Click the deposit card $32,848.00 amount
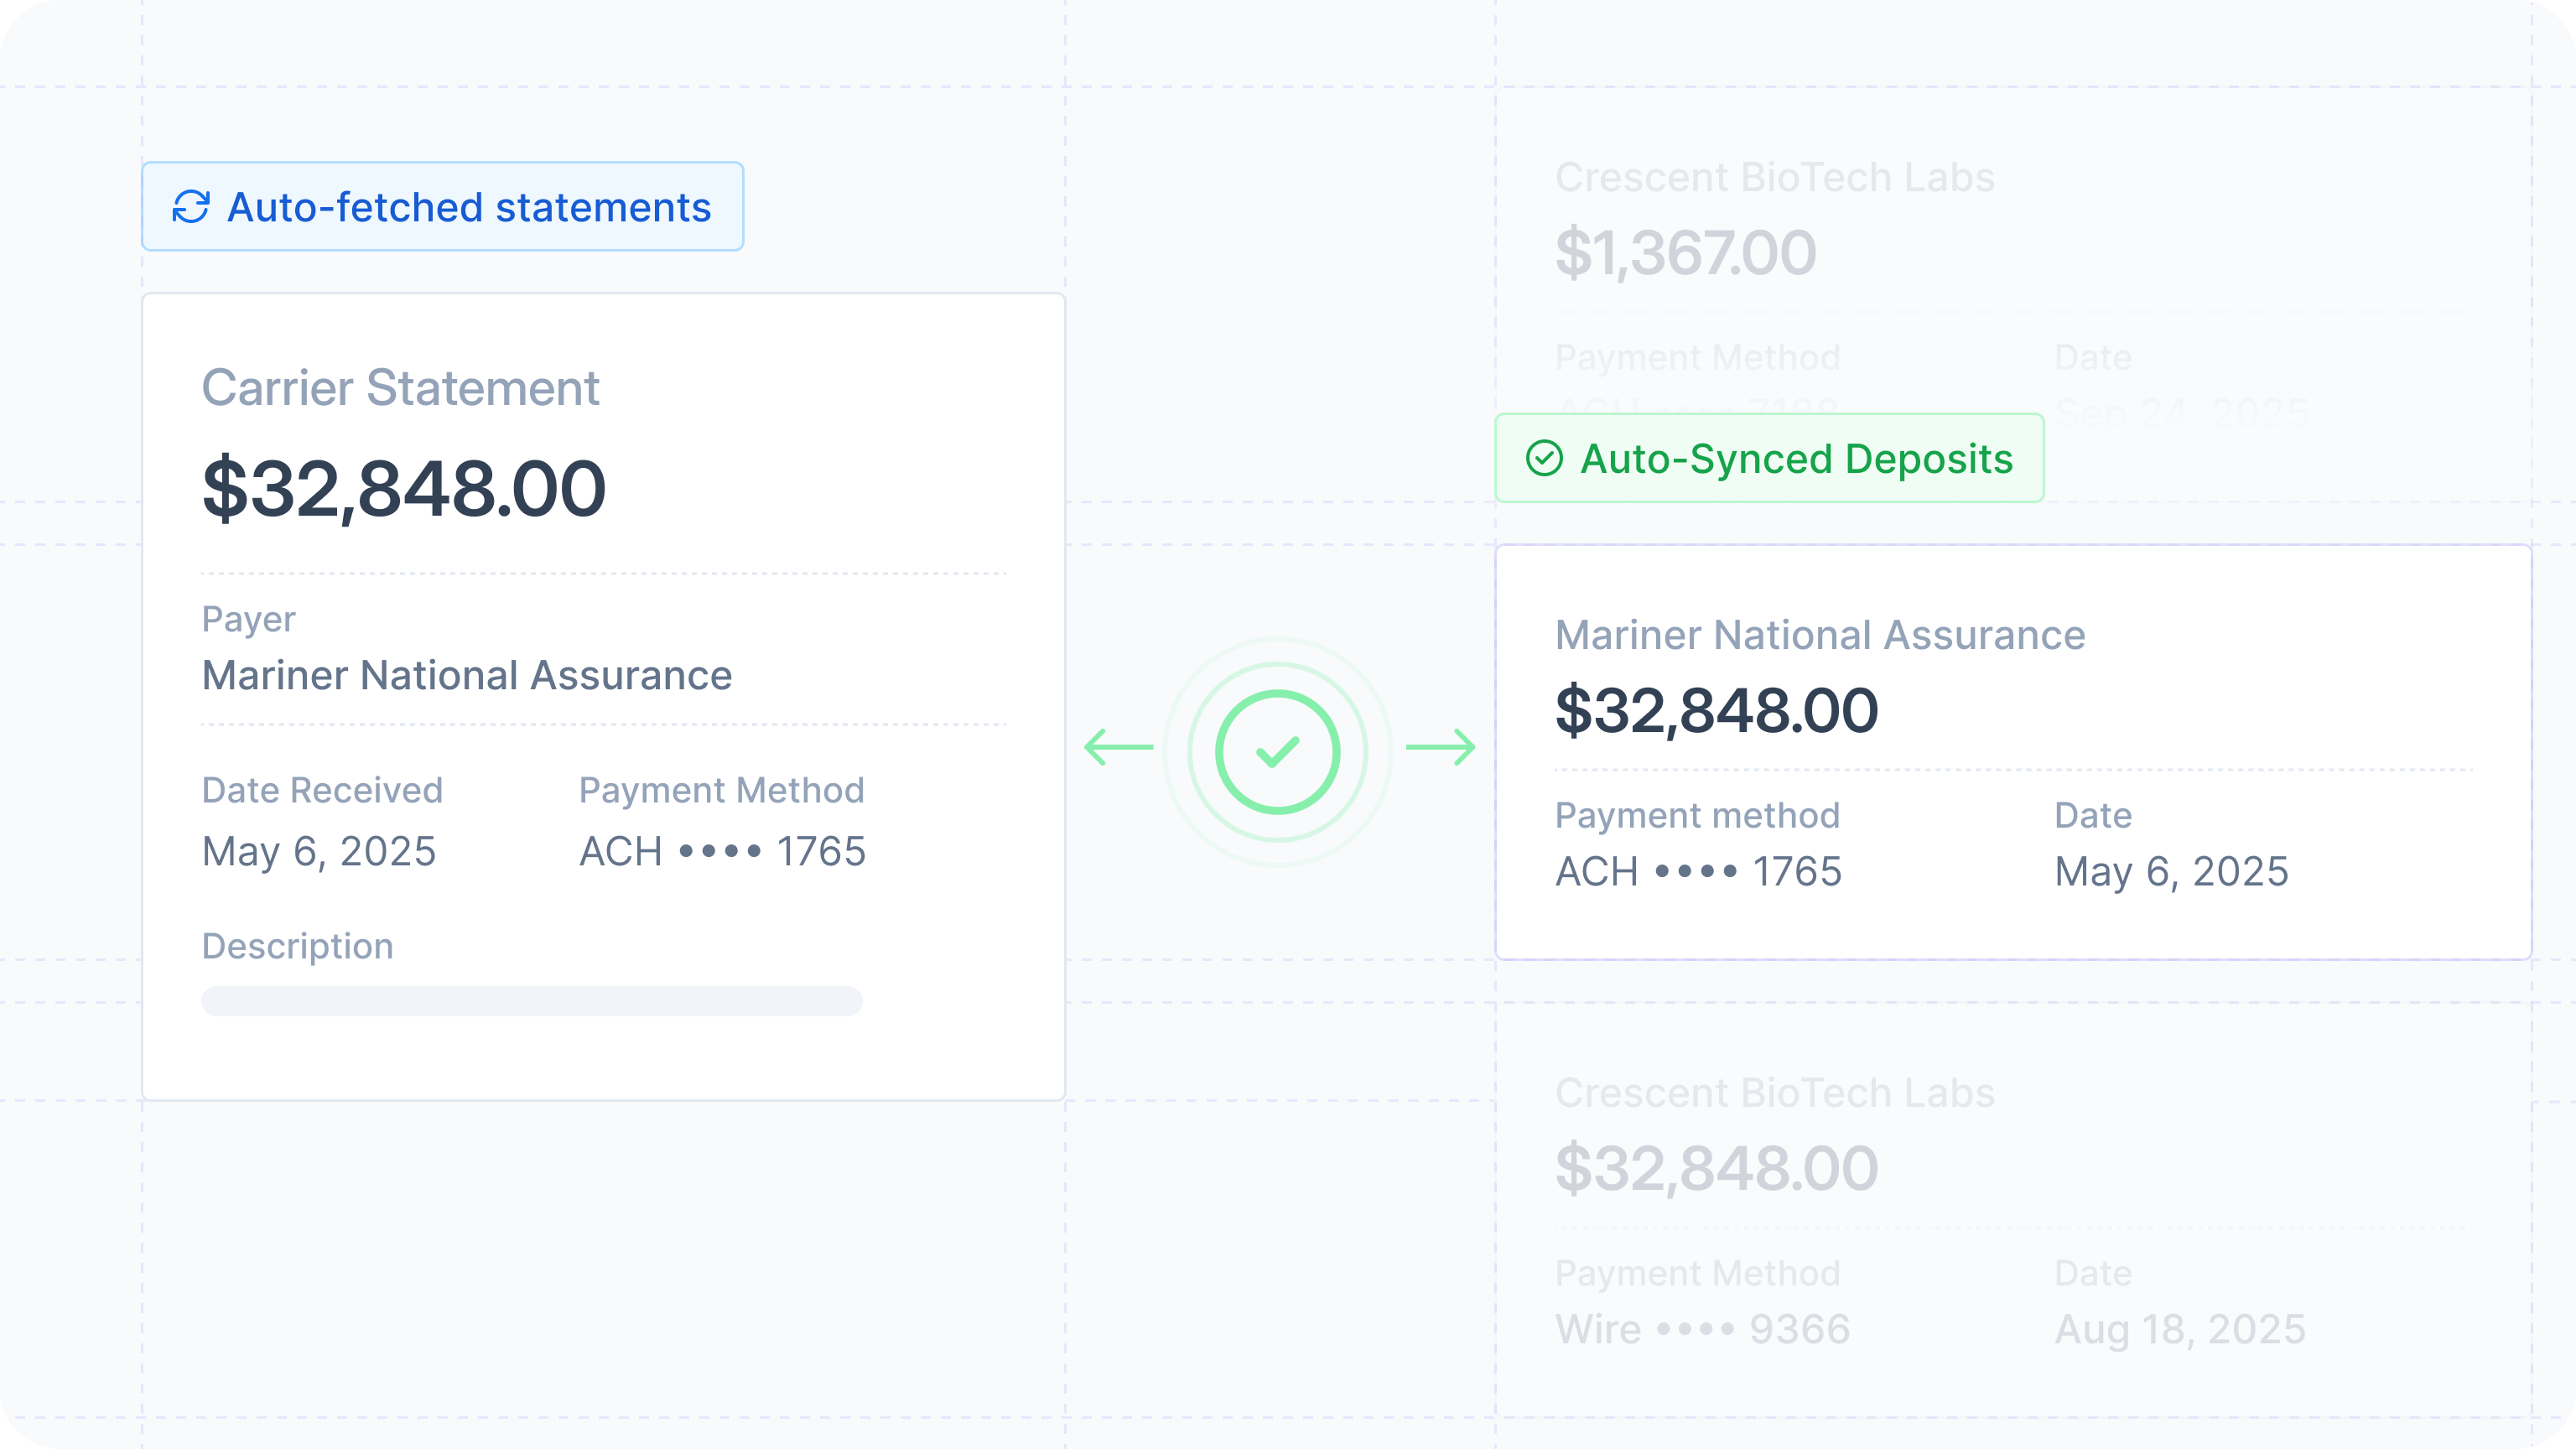 tap(1716, 711)
